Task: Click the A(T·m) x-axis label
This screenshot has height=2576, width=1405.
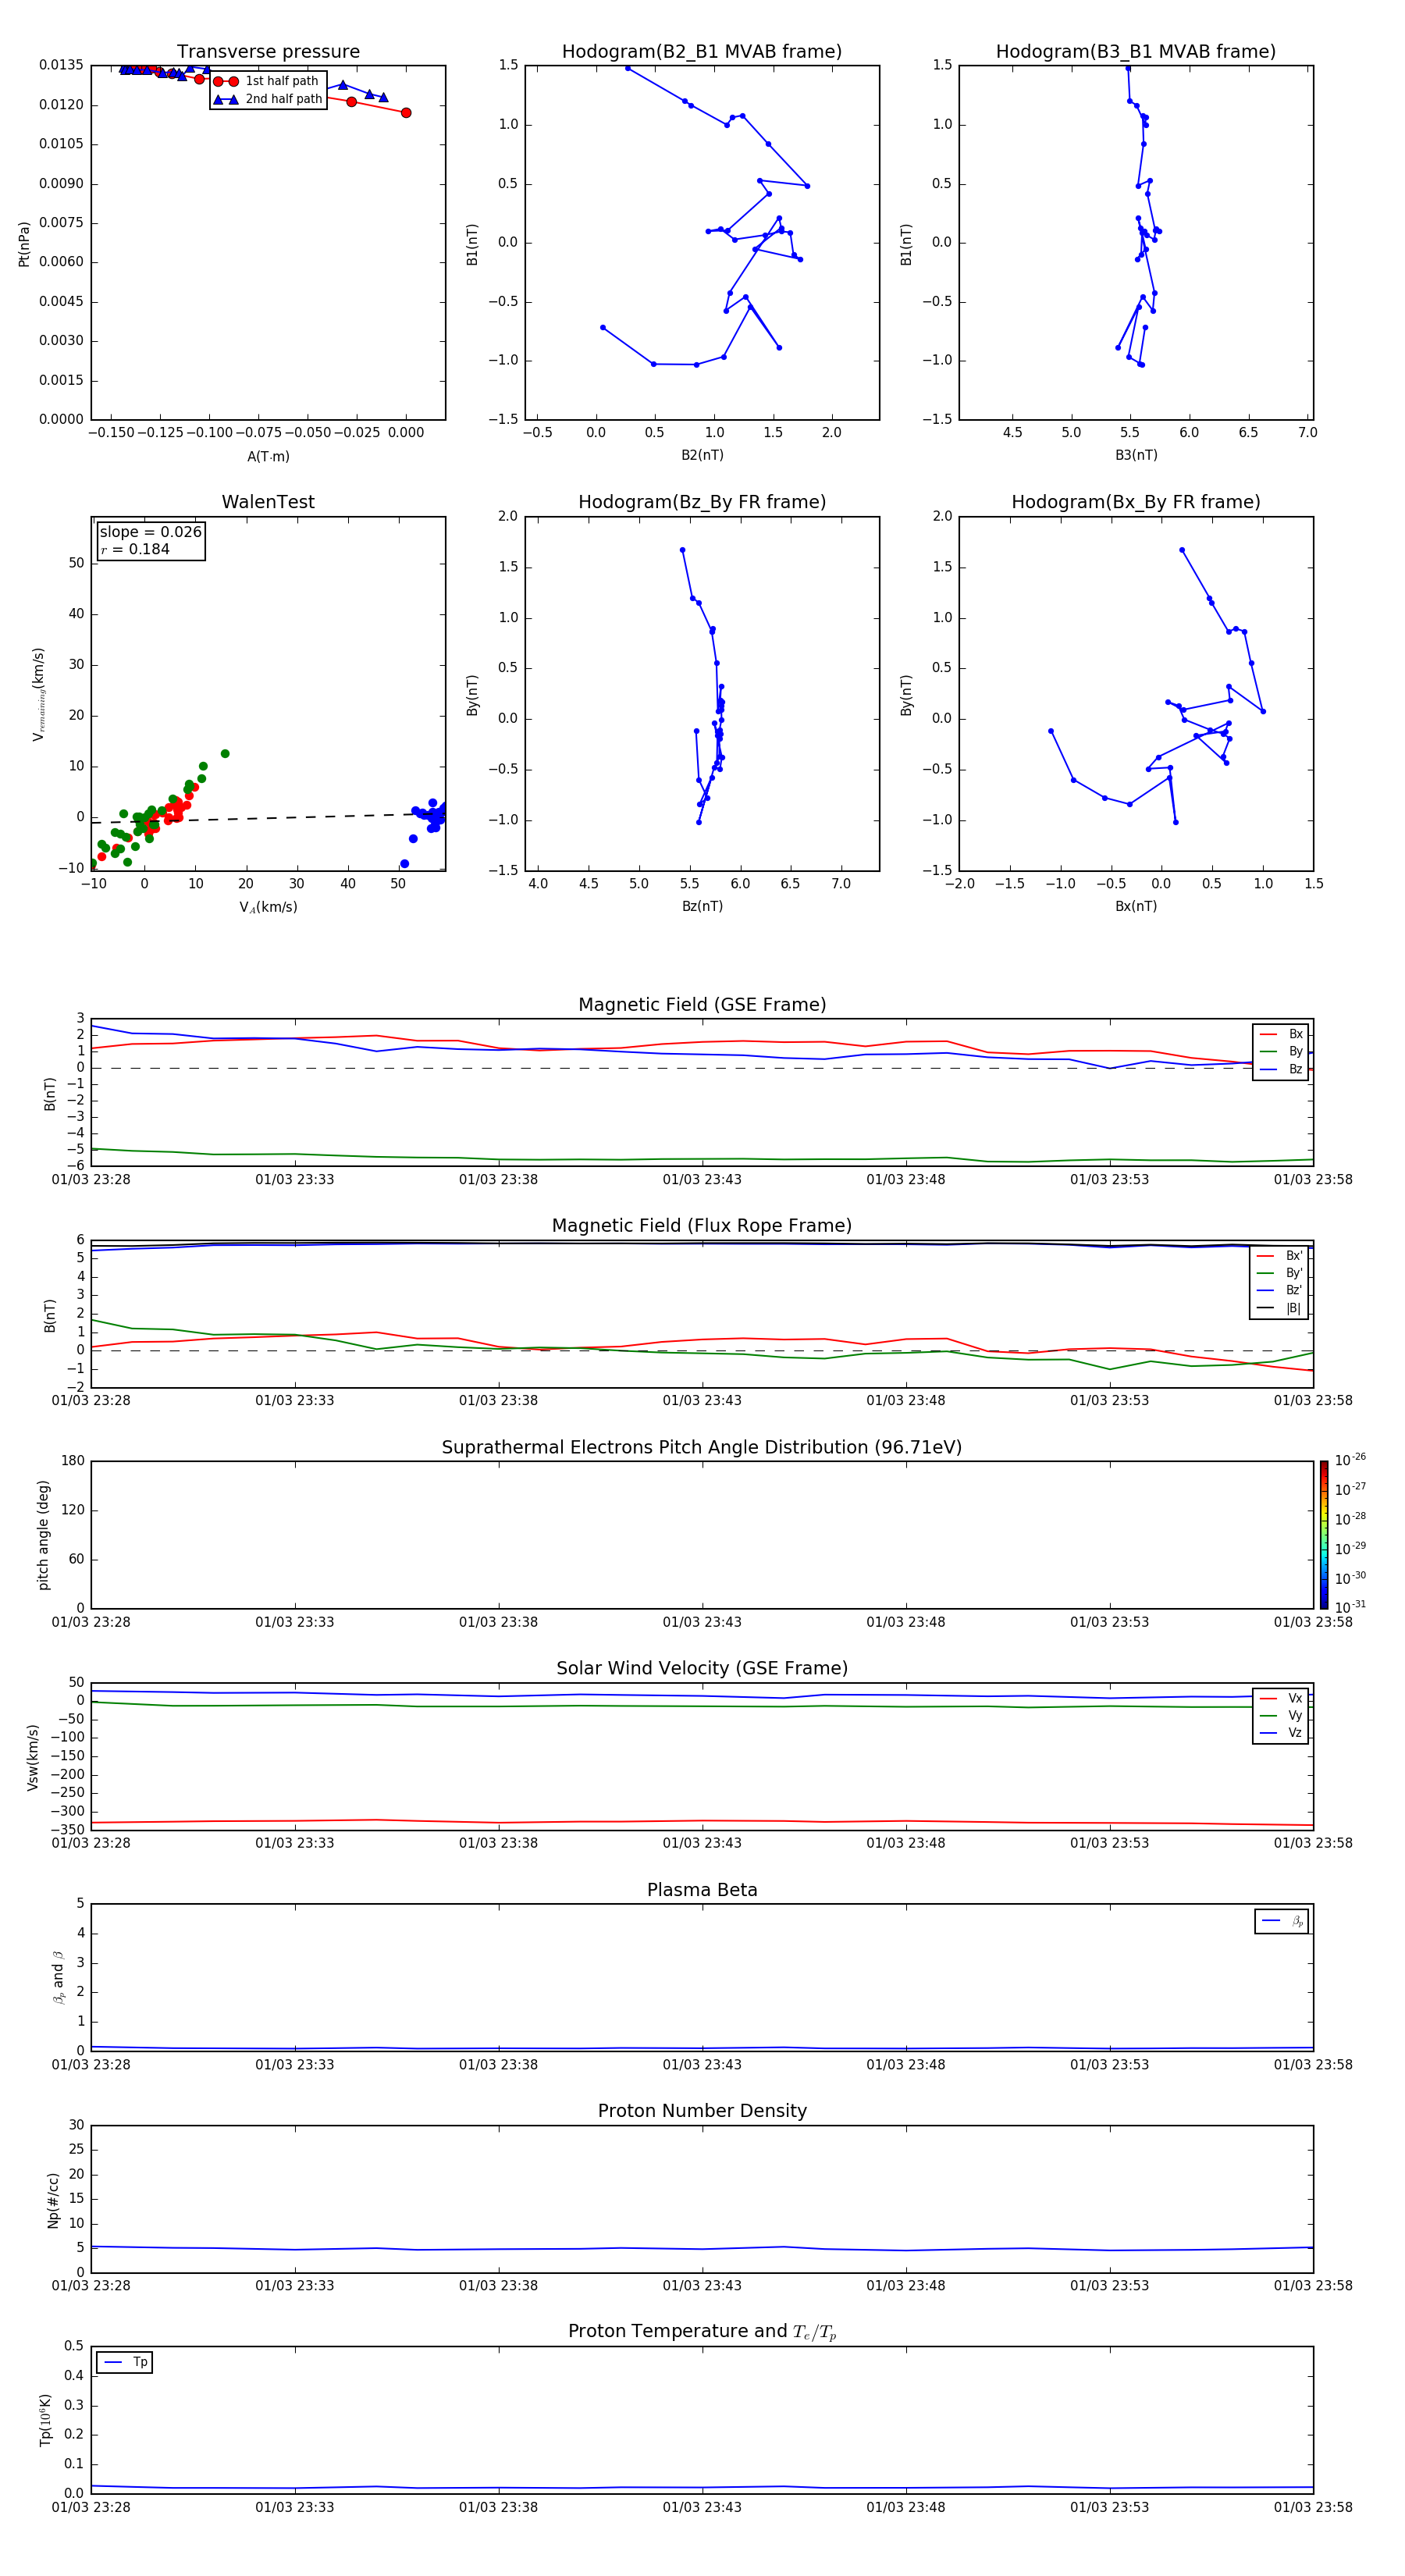Action: click(x=268, y=456)
